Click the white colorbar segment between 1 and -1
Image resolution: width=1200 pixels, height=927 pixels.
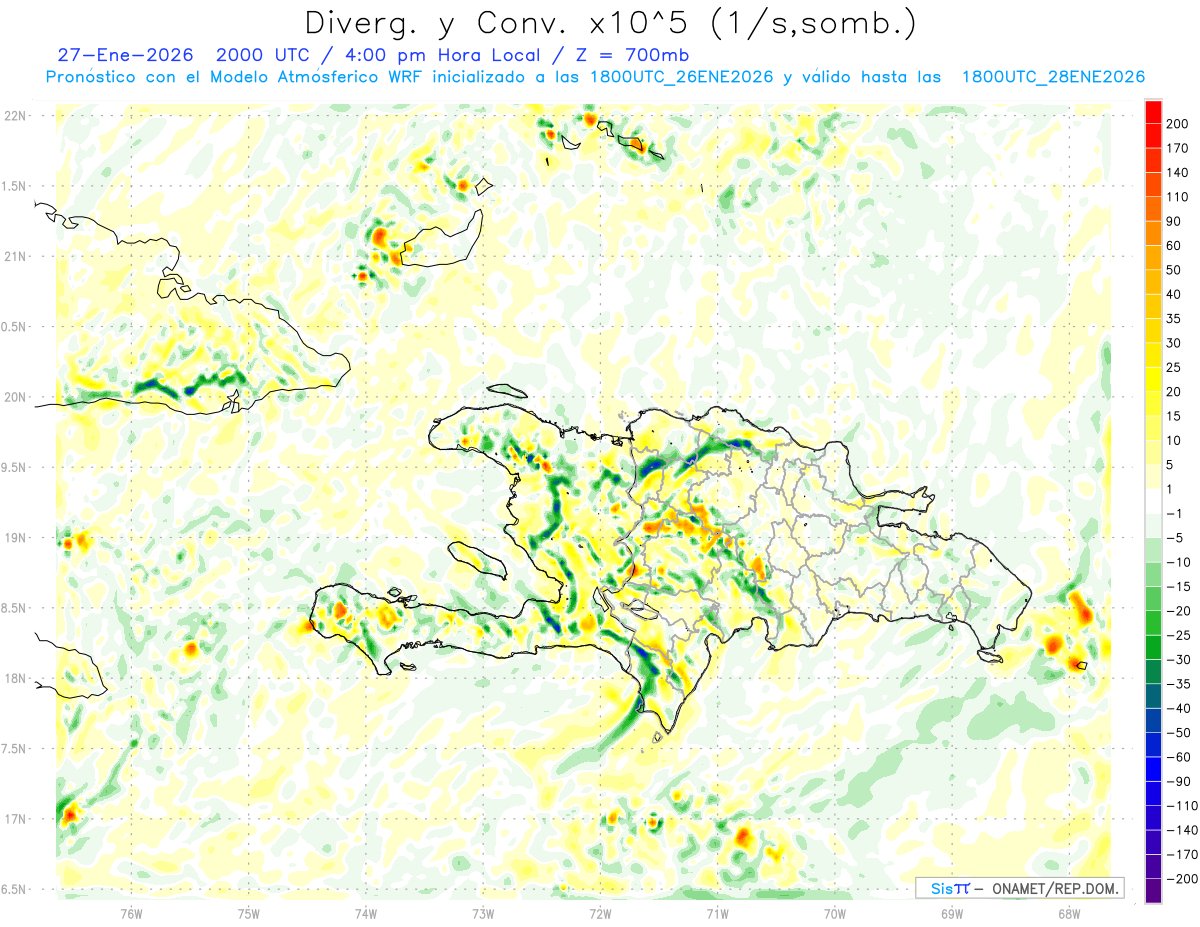coord(1153,501)
